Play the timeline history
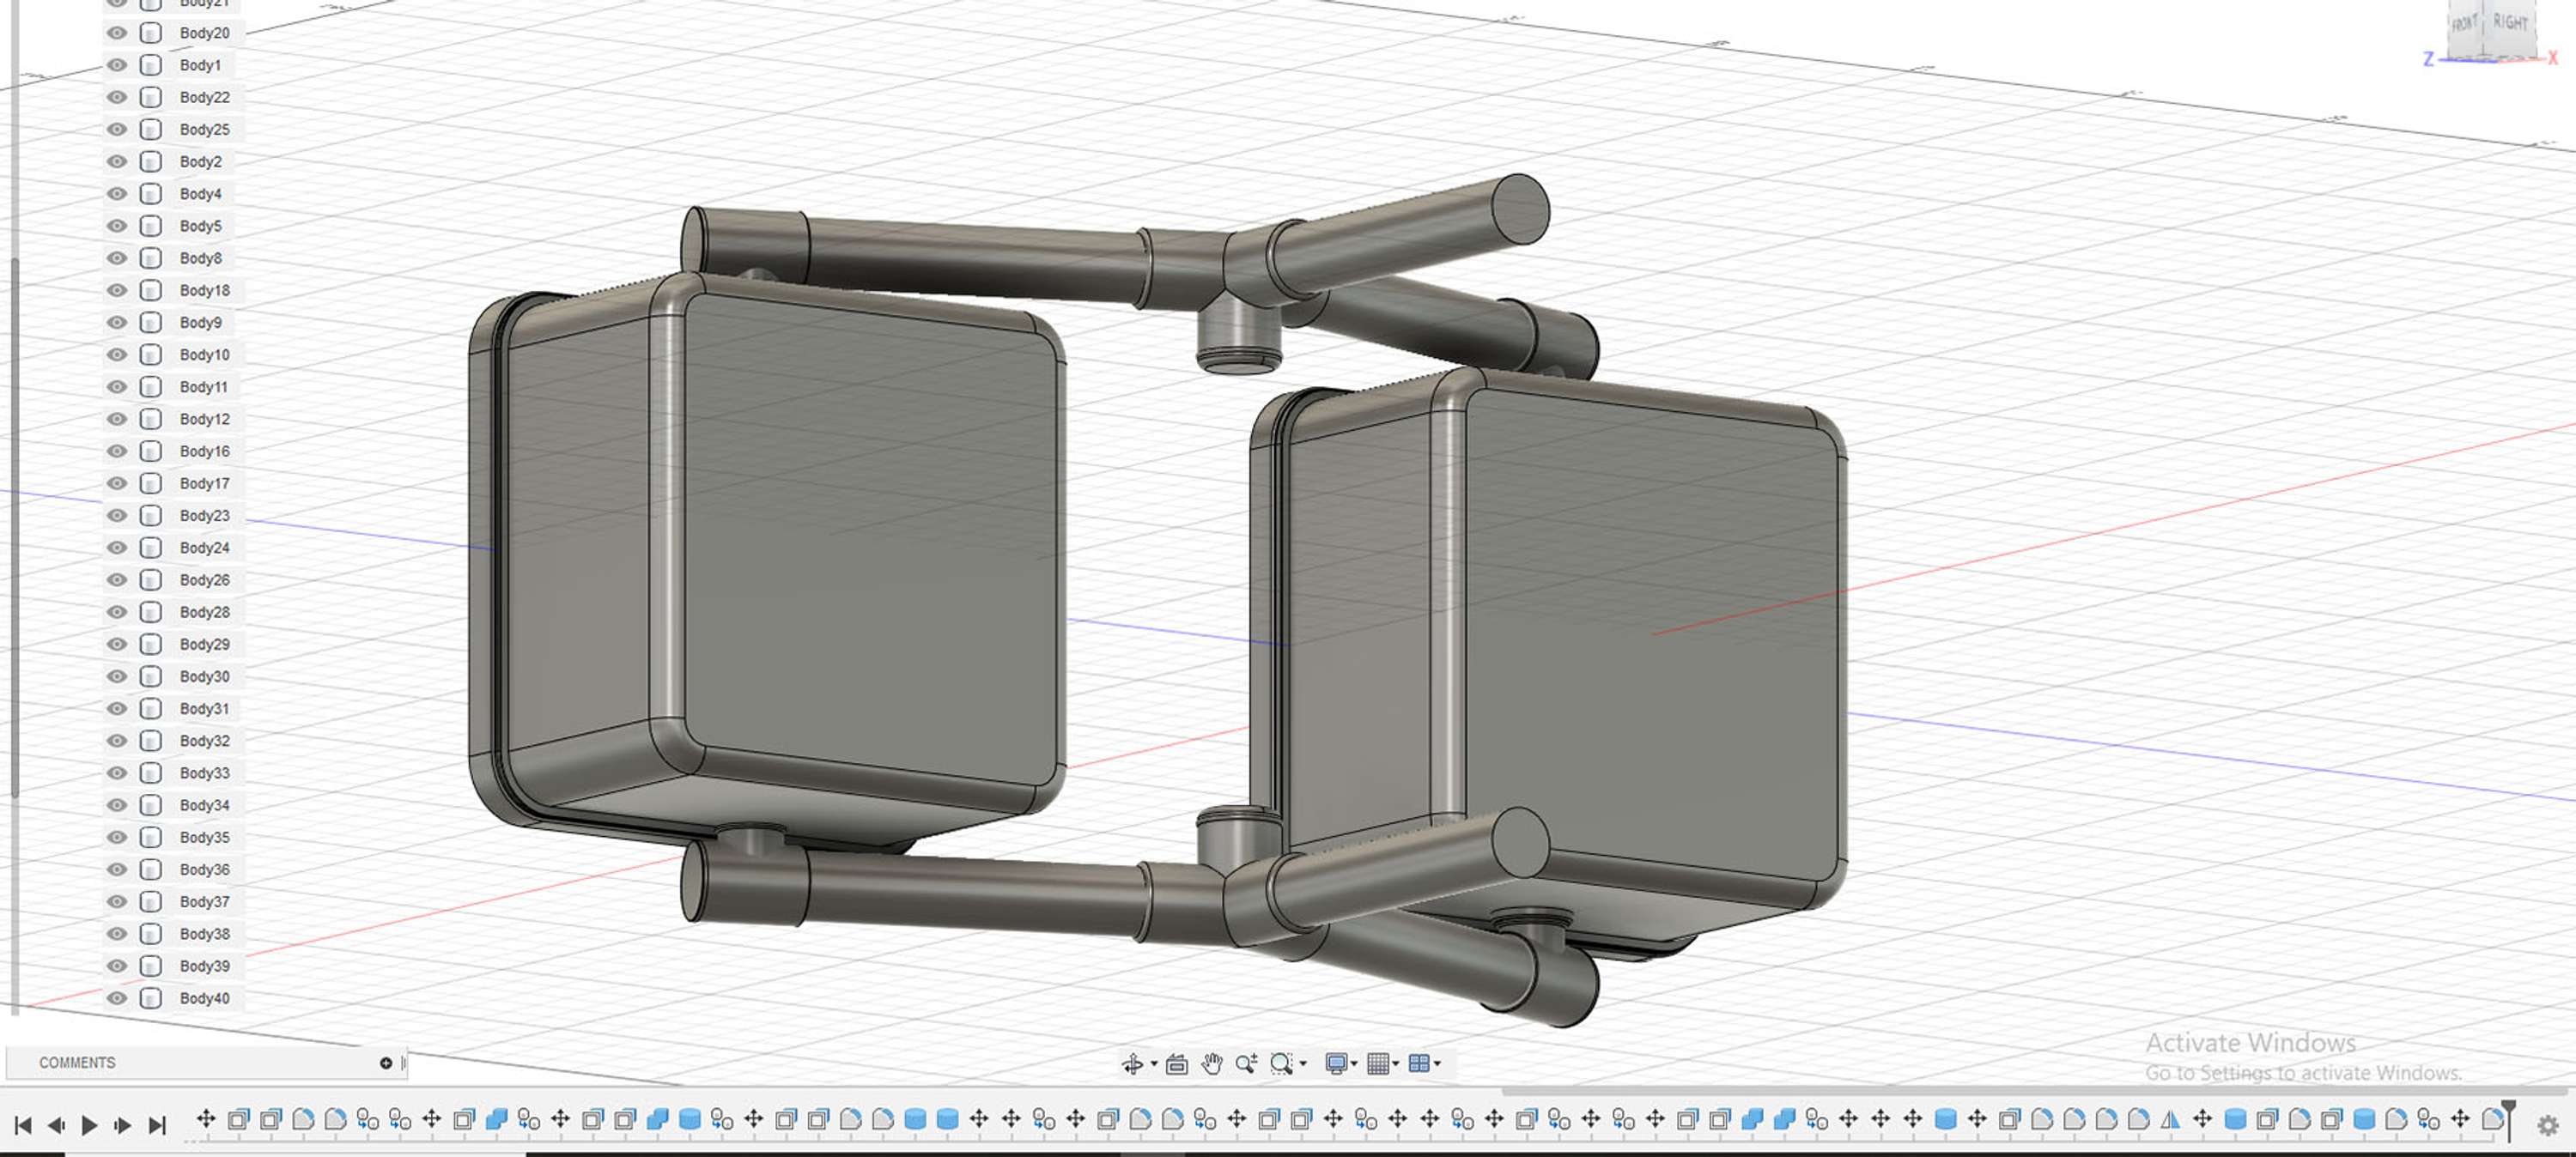The height and width of the screenshot is (1157, 2576). (x=89, y=1126)
